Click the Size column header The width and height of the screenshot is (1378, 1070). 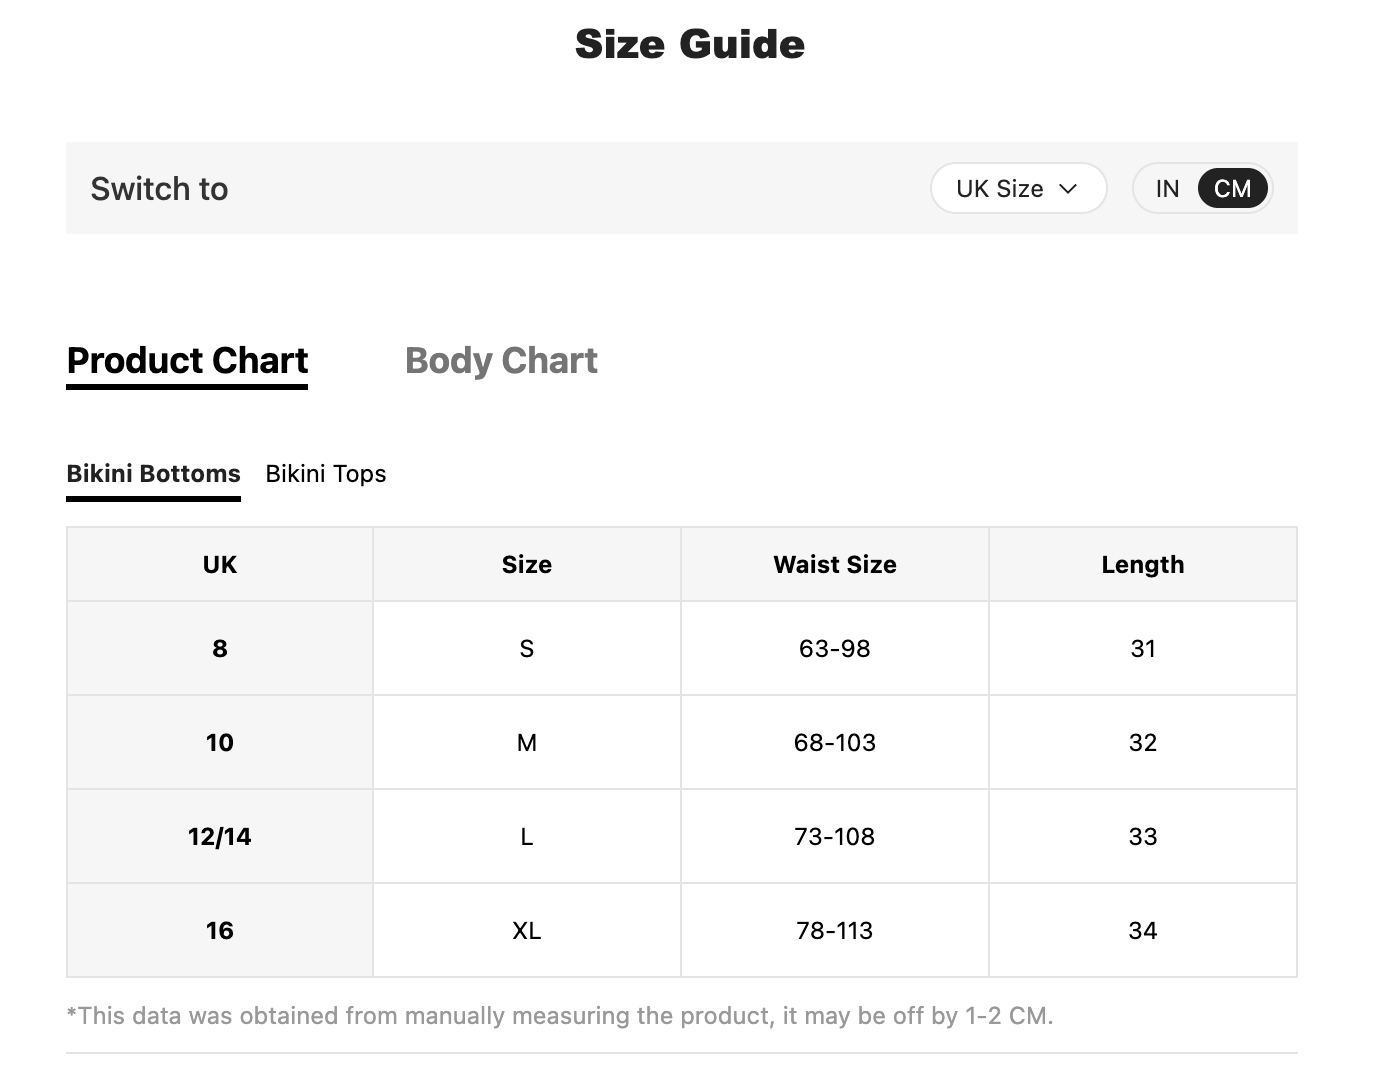(x=527, y=564)
